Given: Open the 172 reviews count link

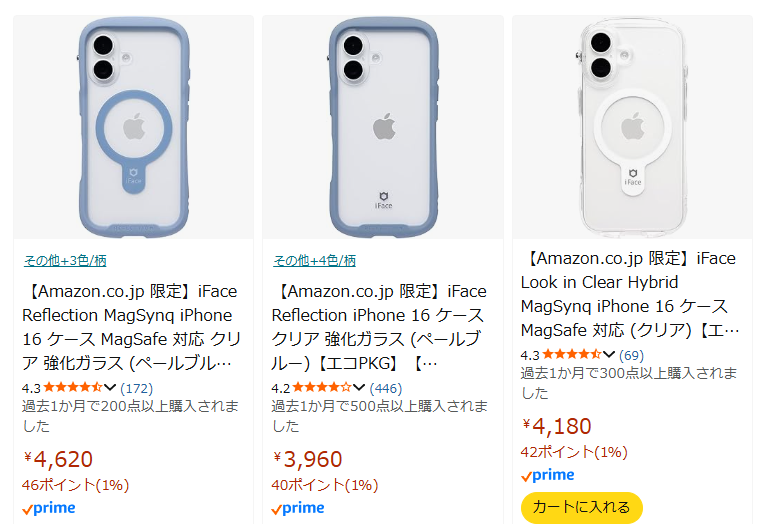Looking at the screenshot, I should coord(135,387).
